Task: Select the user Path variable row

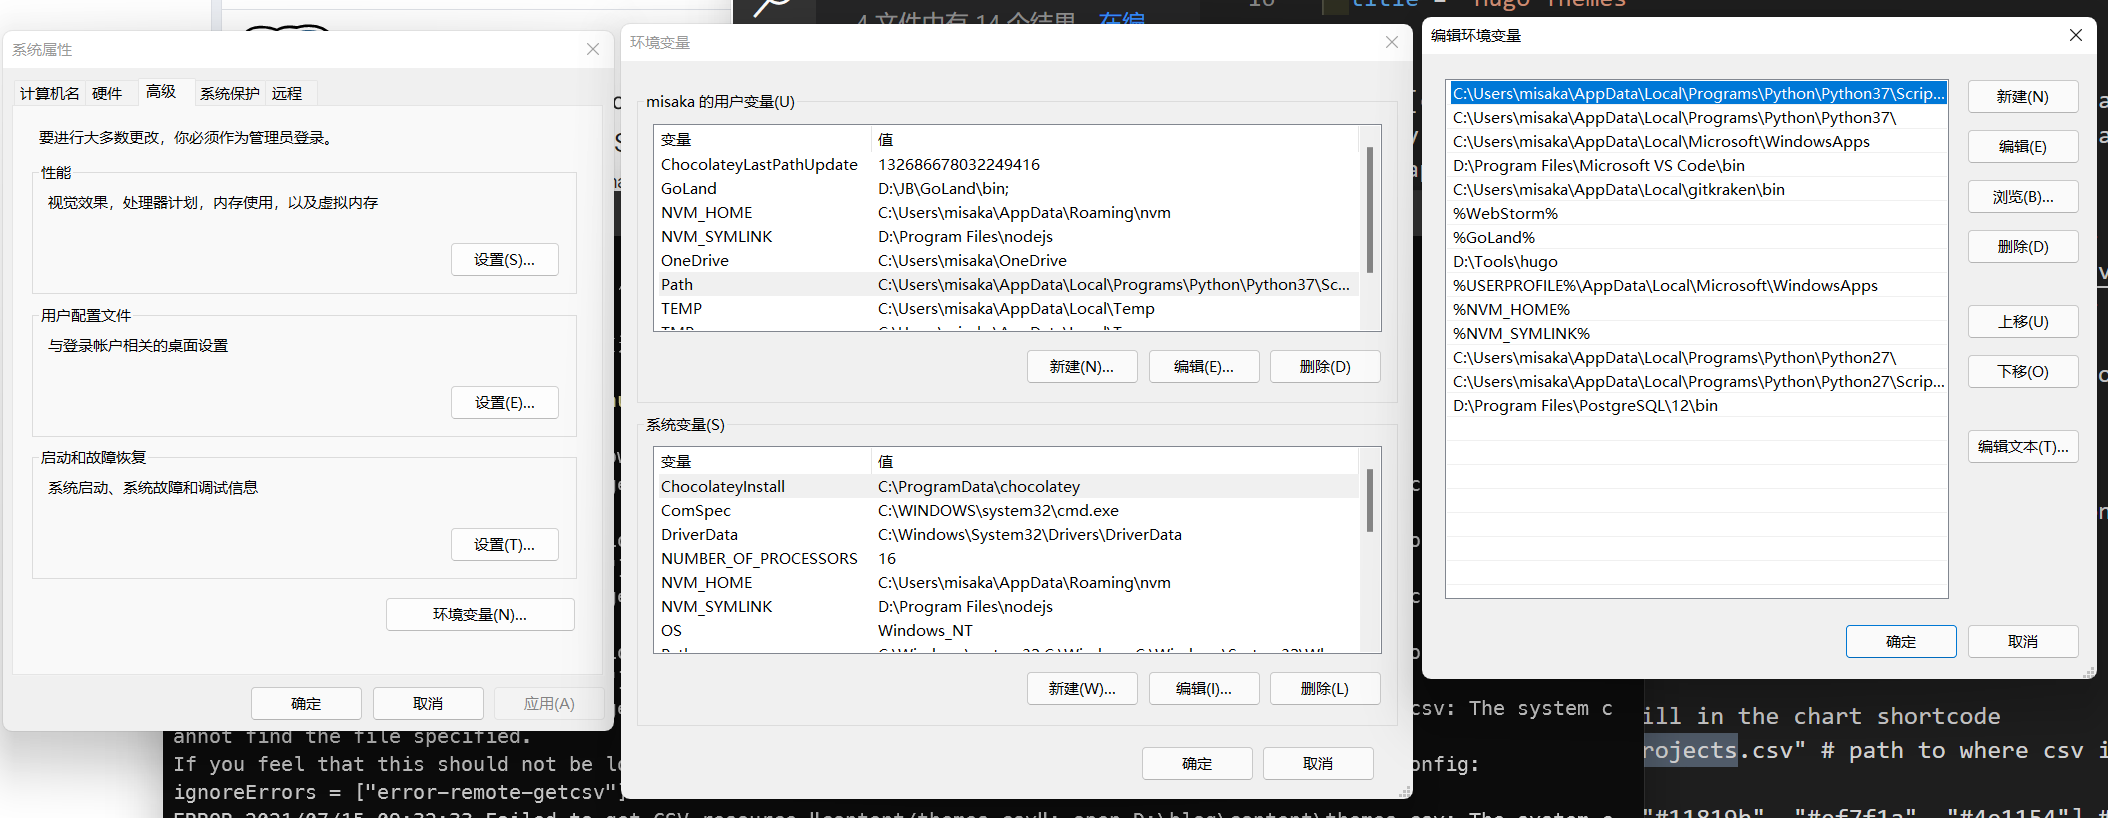Action: coord(1006,285)
